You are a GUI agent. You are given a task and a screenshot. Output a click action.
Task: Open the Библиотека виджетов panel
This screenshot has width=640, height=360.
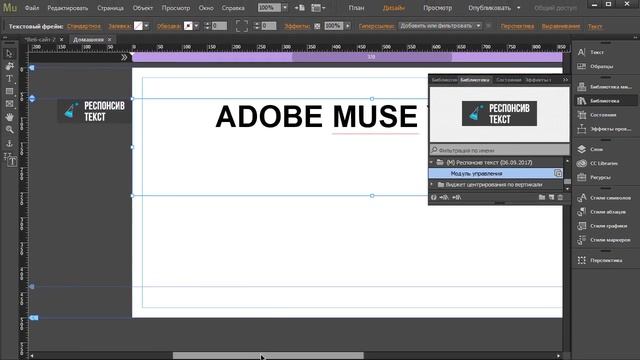pos(605,87)
